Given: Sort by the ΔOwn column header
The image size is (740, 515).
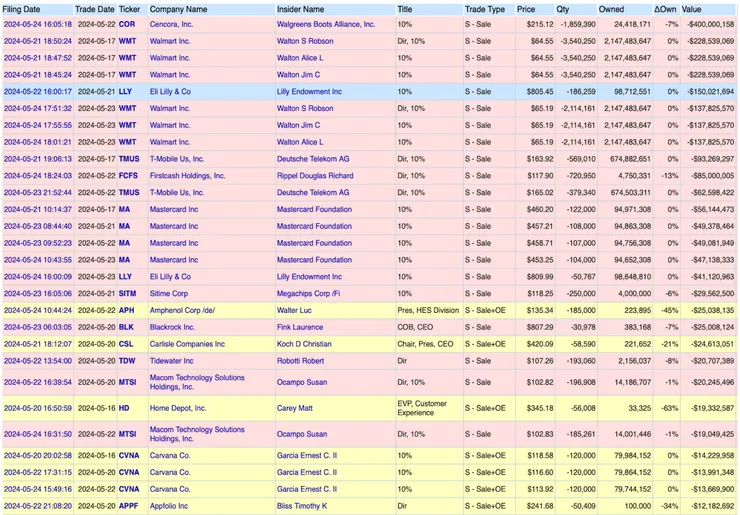Looking at the screenshot, I should tap(665, 9).
